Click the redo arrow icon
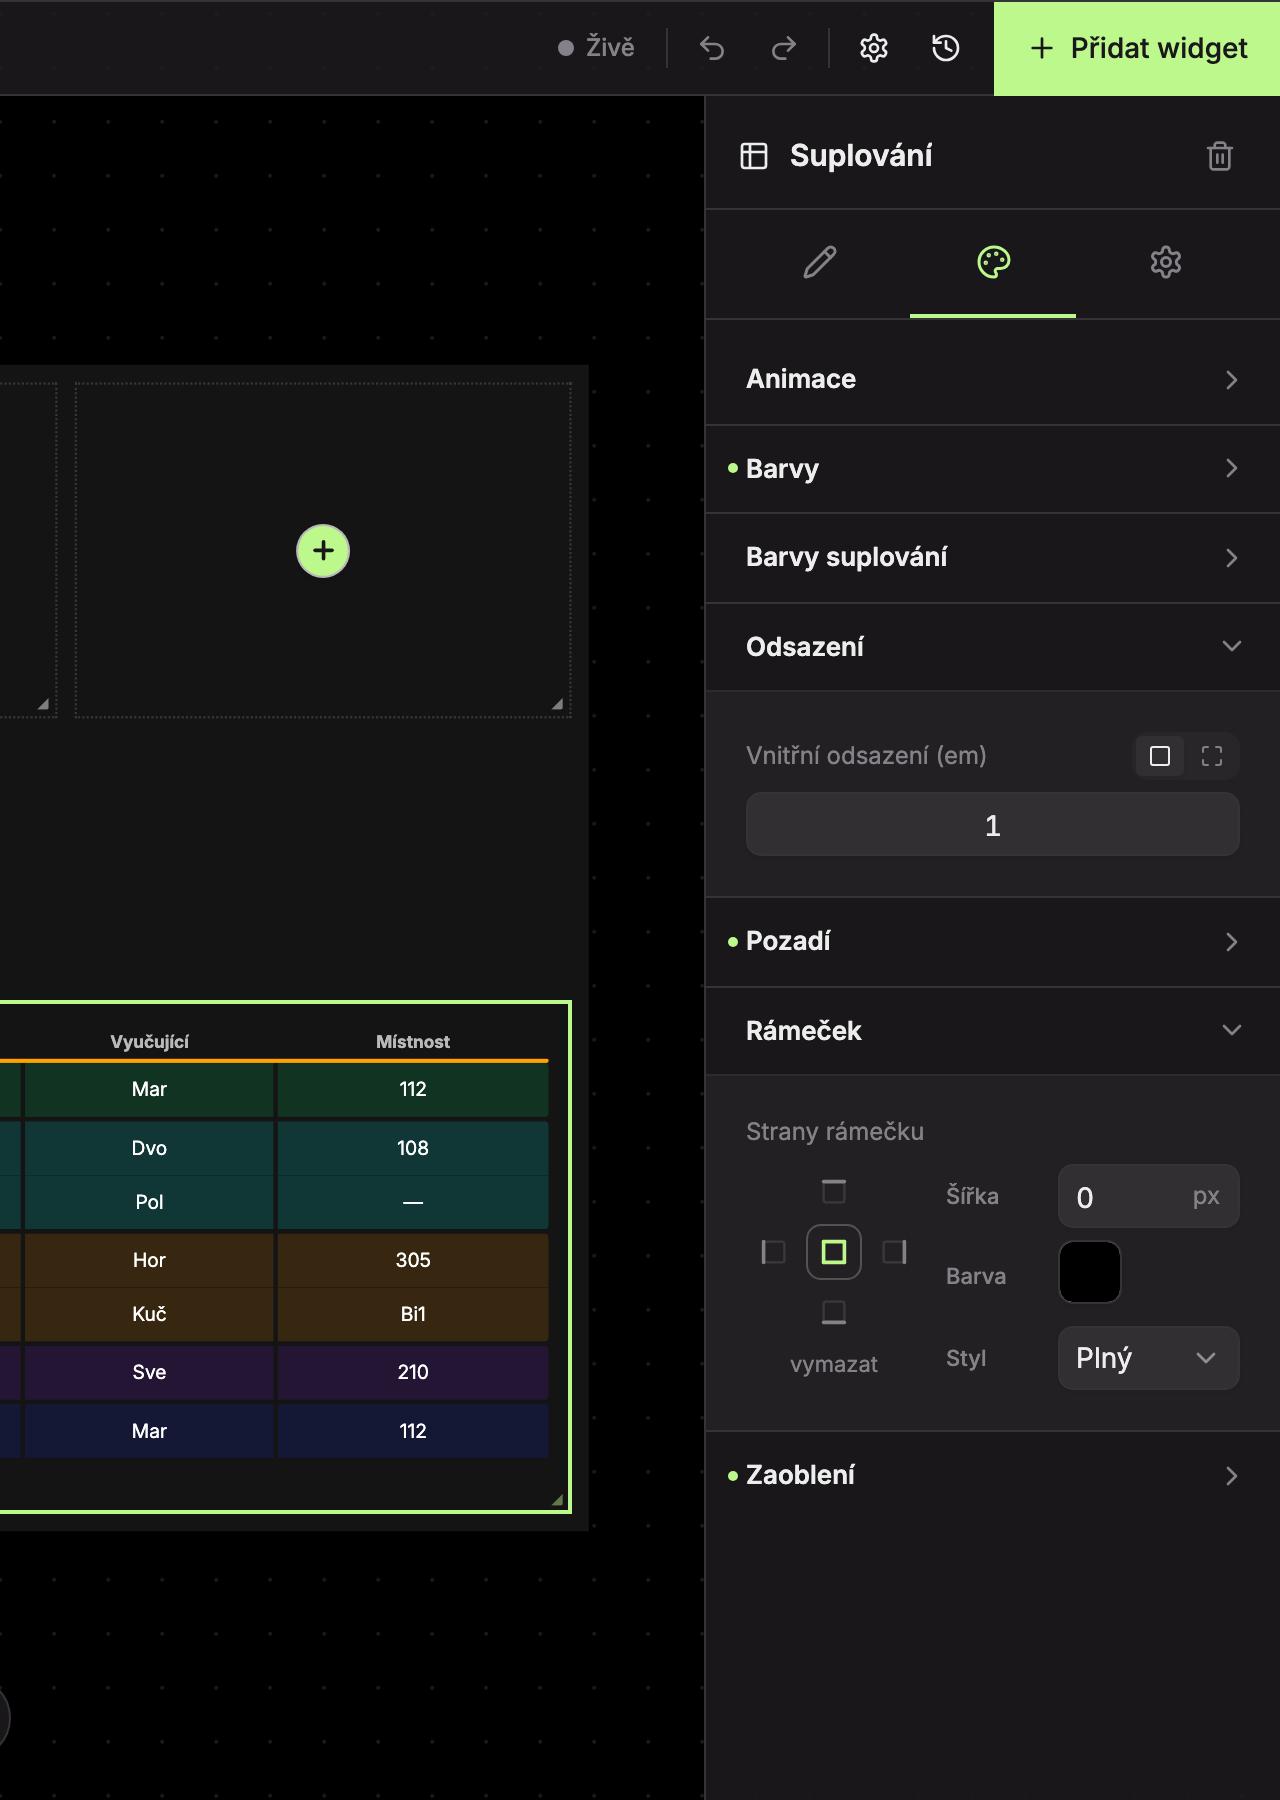The height and width of the screenshot is (1800, 1280). pyautogui.click(x=784, y=48)
